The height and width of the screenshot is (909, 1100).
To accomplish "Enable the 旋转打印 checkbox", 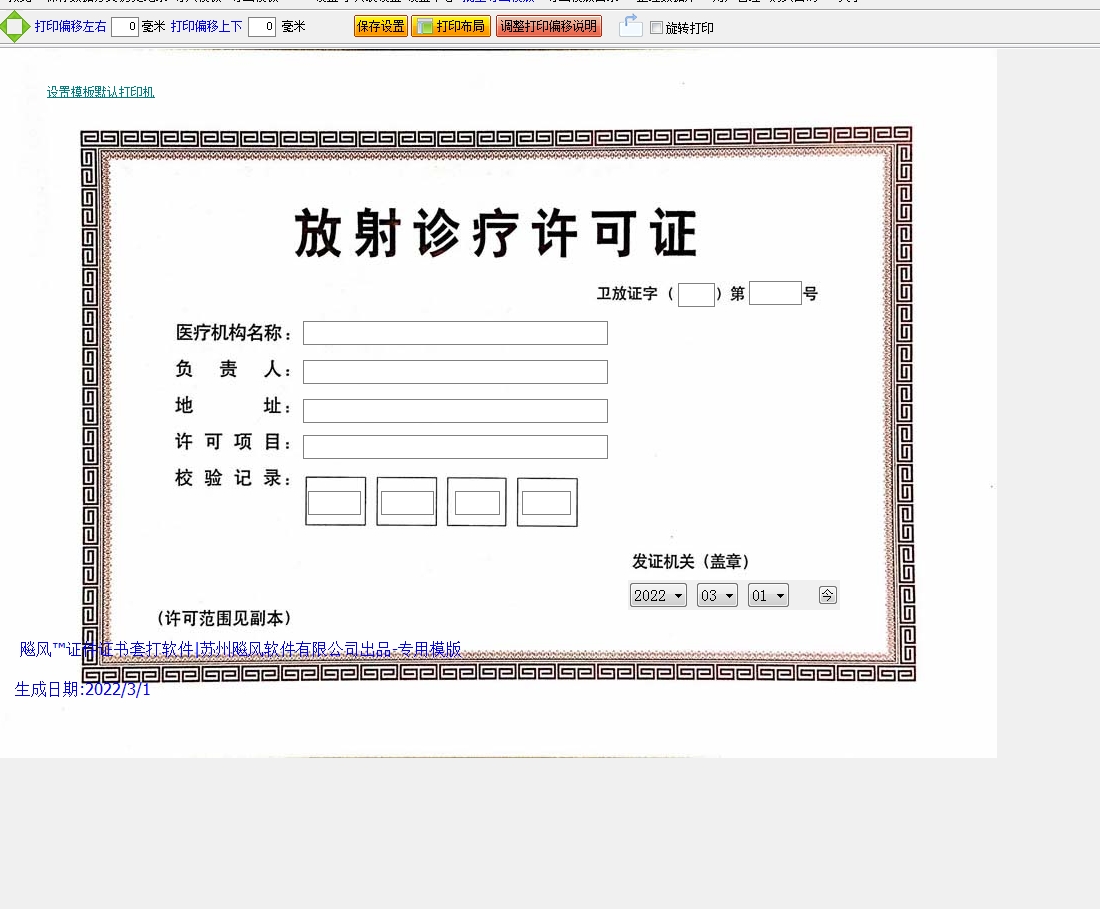I will (656, 28).
